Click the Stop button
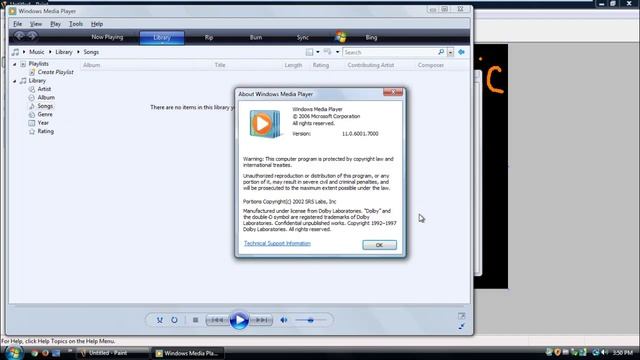 coord(196,320)
